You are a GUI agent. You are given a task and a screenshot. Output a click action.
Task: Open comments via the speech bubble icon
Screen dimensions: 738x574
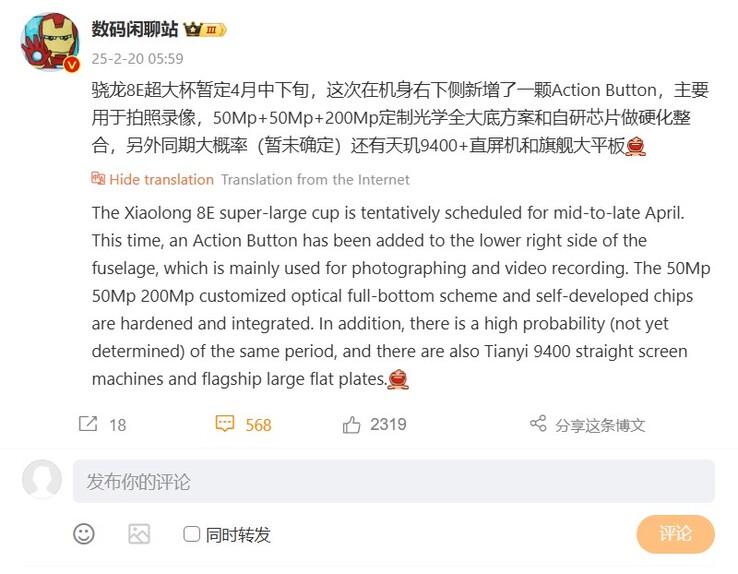click(x=225, y=423)
